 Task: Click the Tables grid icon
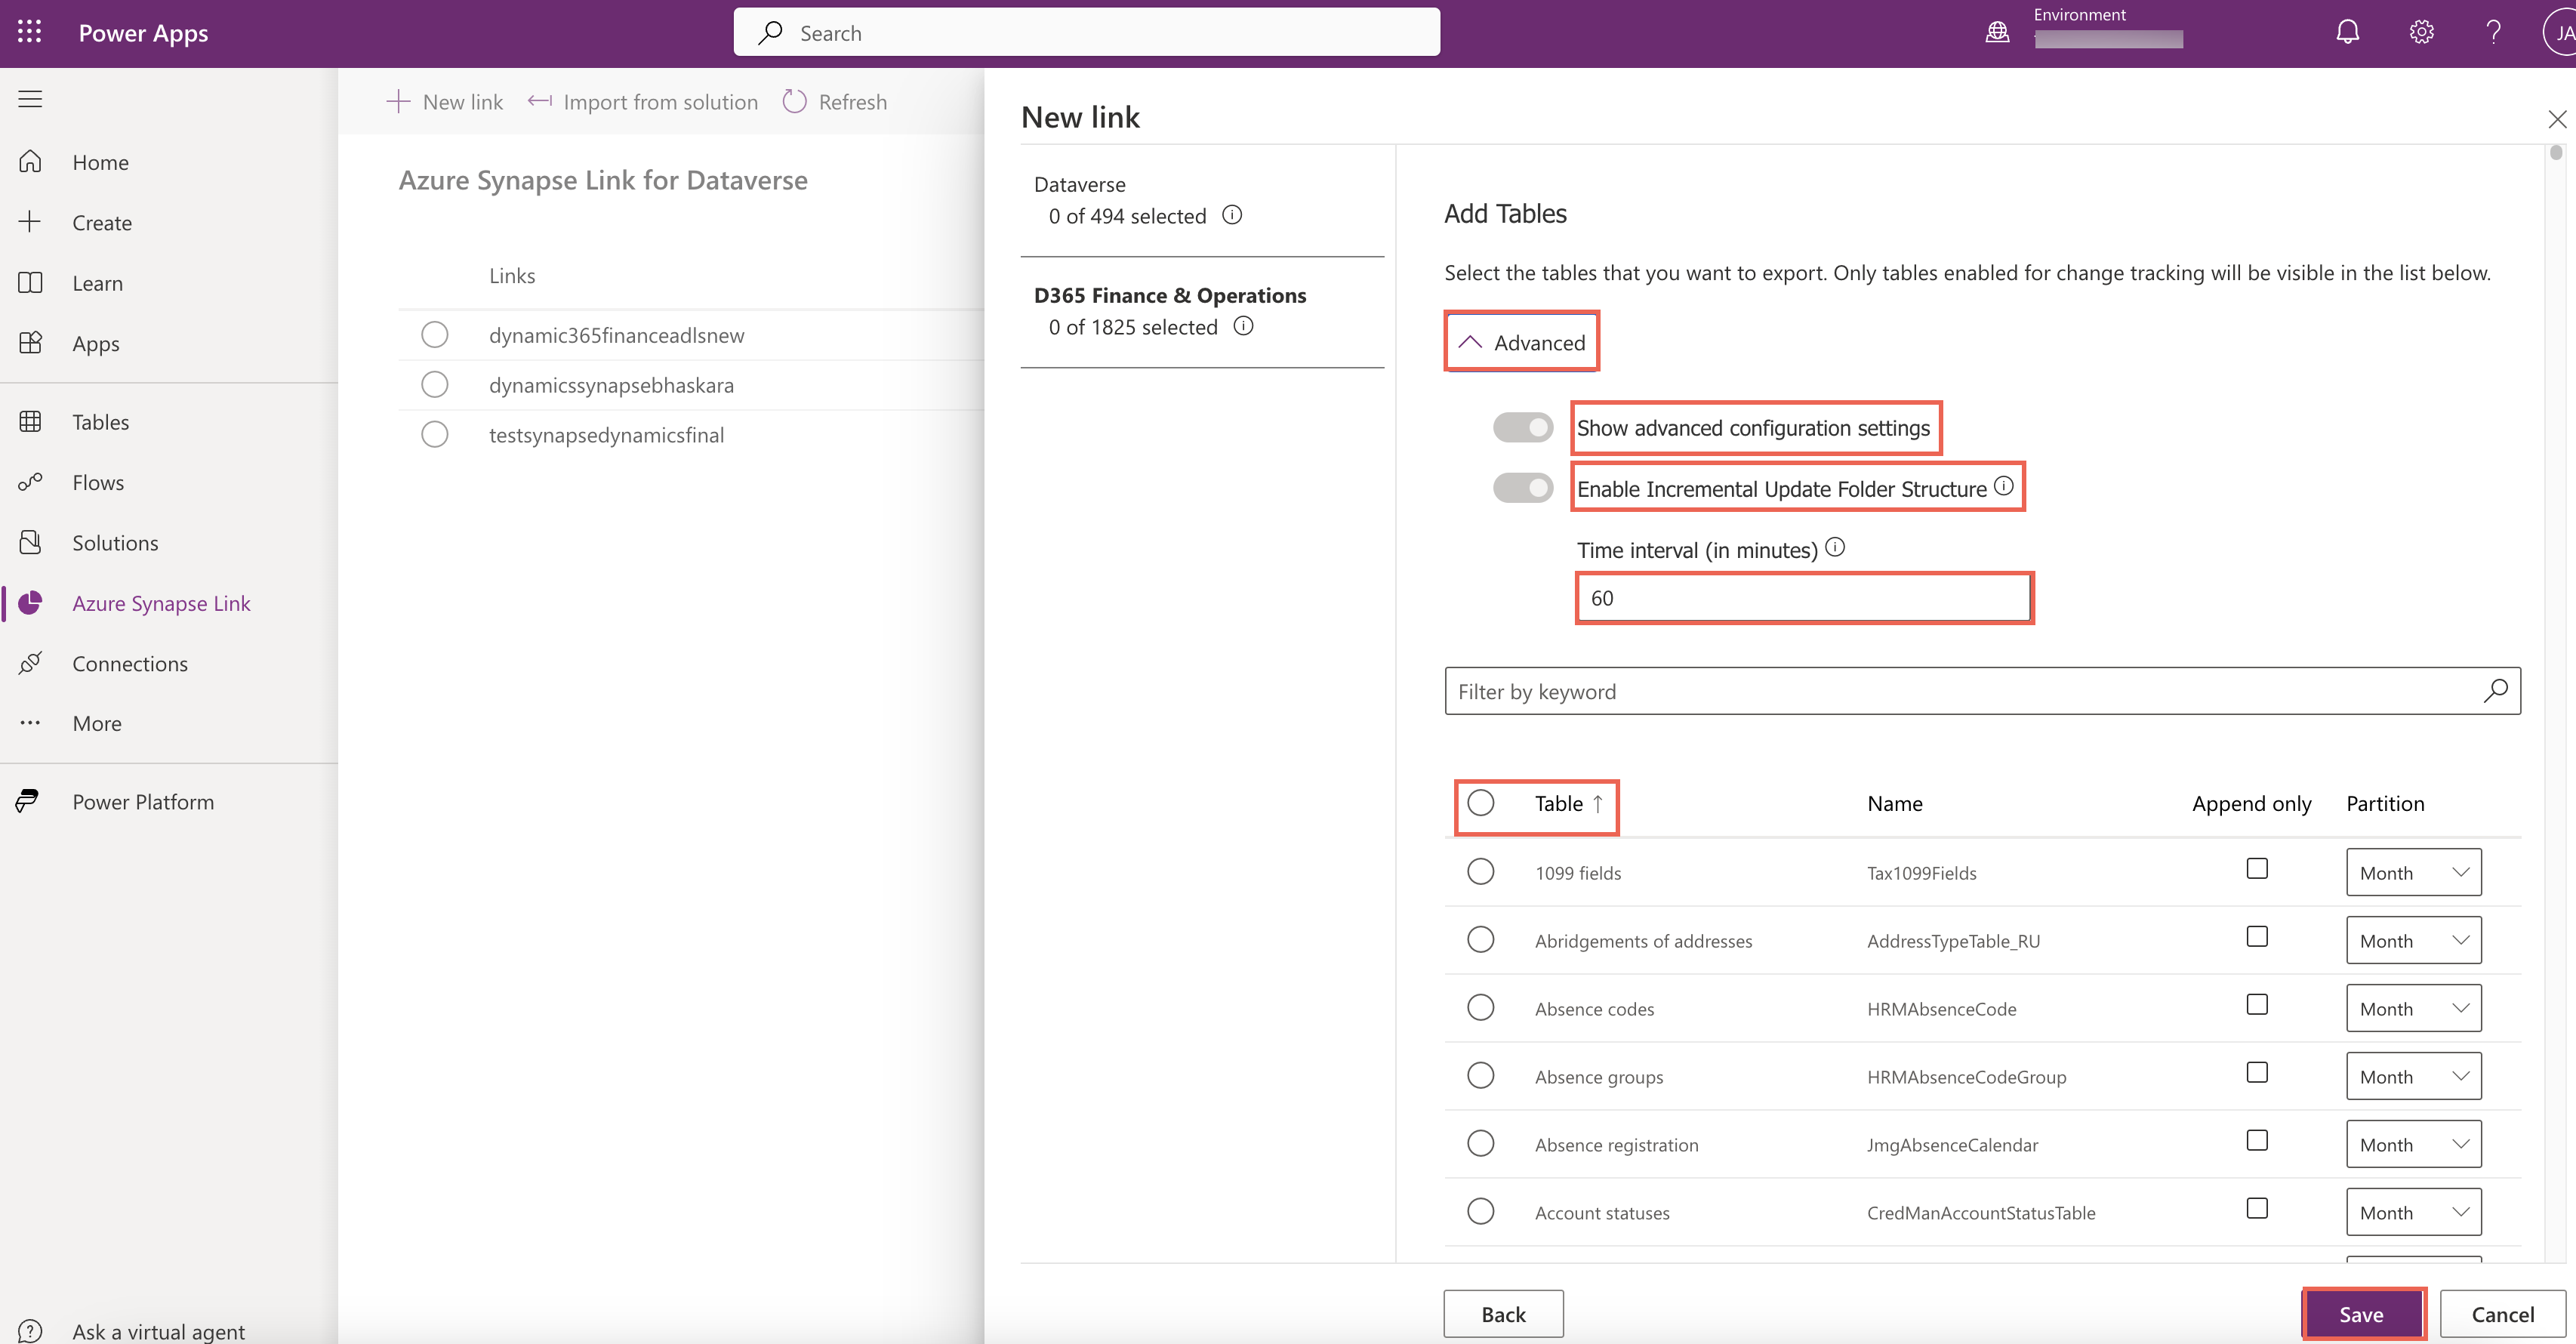coord(30,422)
